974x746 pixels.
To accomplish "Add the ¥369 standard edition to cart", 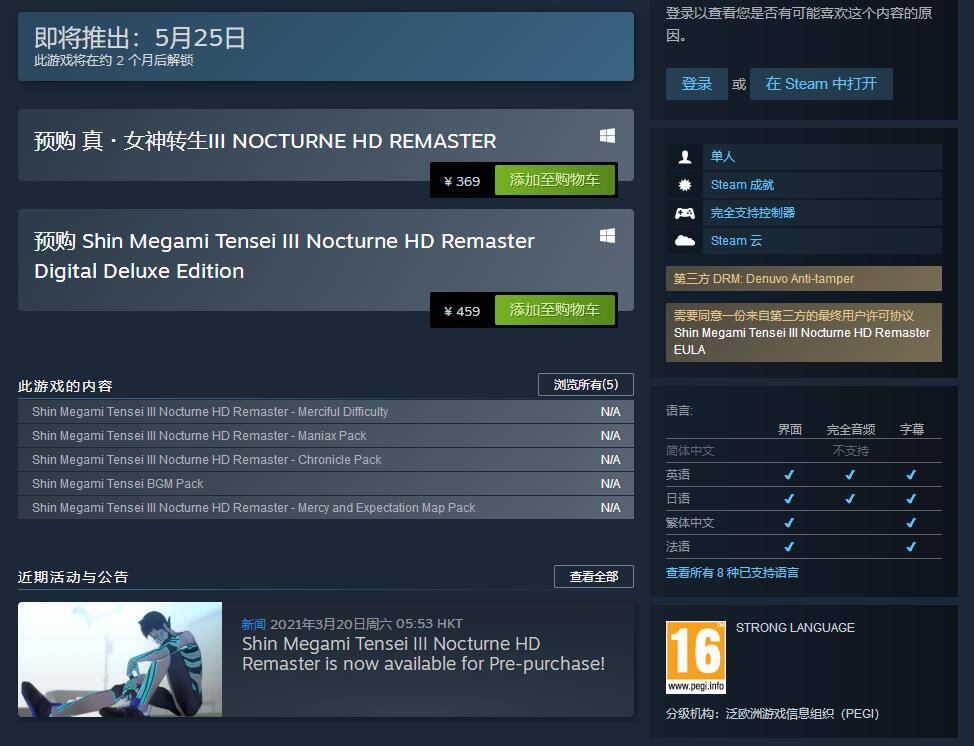I will (x=554, y=180).
